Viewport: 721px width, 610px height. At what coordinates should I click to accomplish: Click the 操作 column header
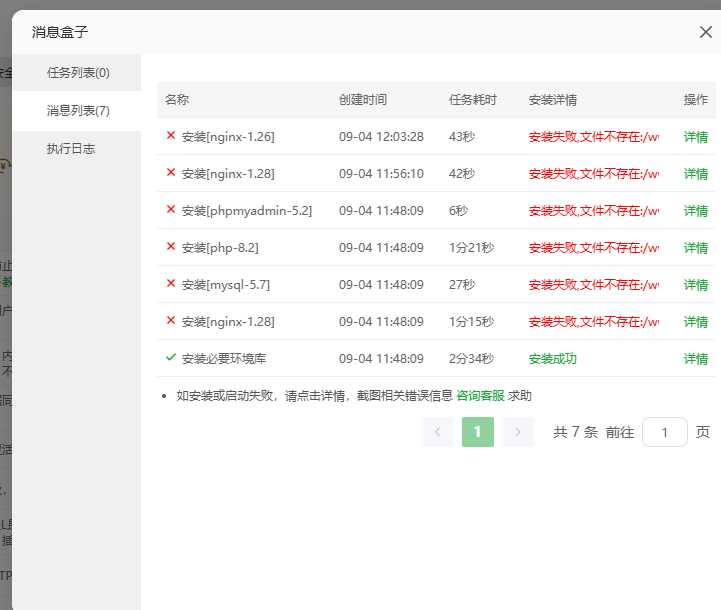point(695,100)
